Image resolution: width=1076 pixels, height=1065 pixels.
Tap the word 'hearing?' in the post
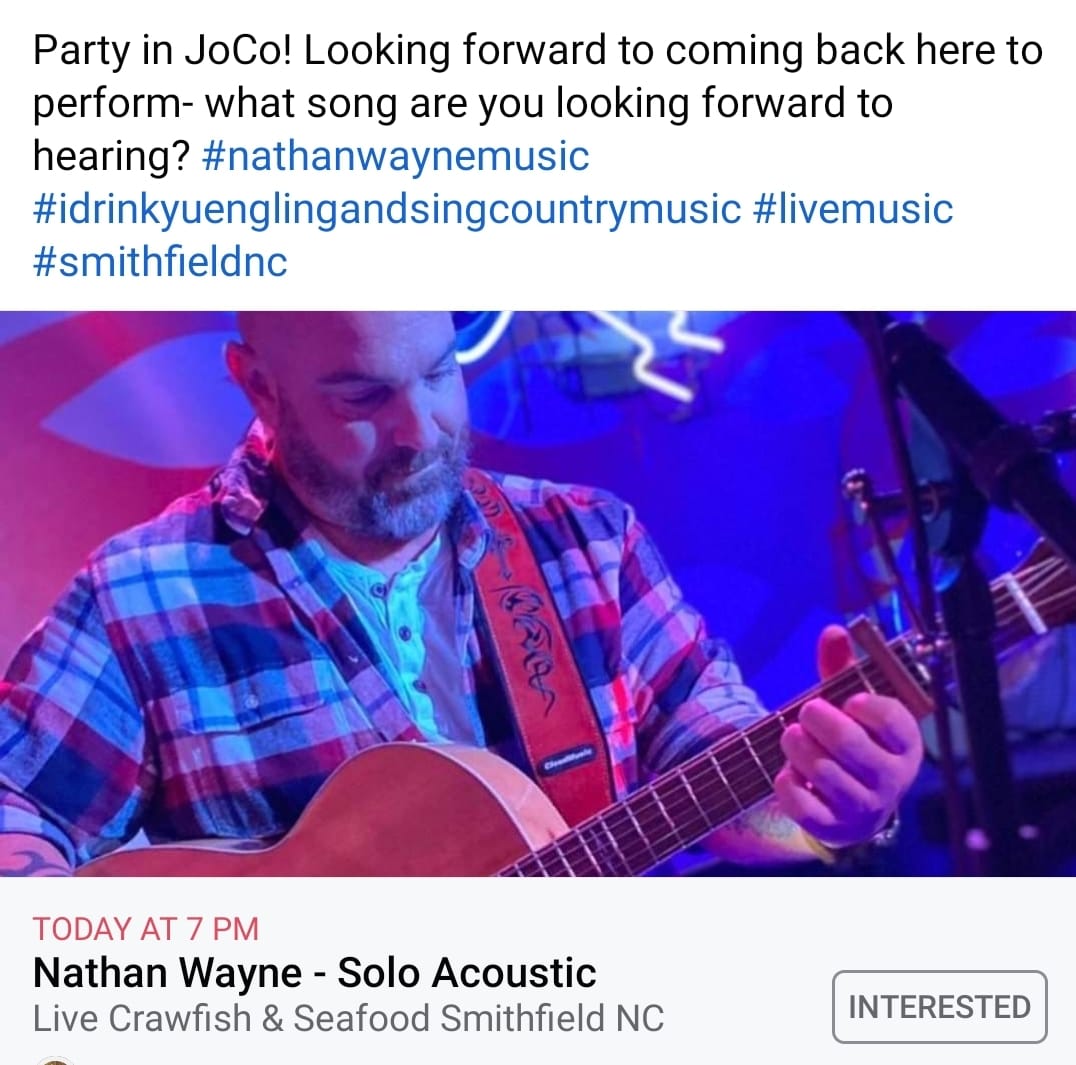[111, 156]
